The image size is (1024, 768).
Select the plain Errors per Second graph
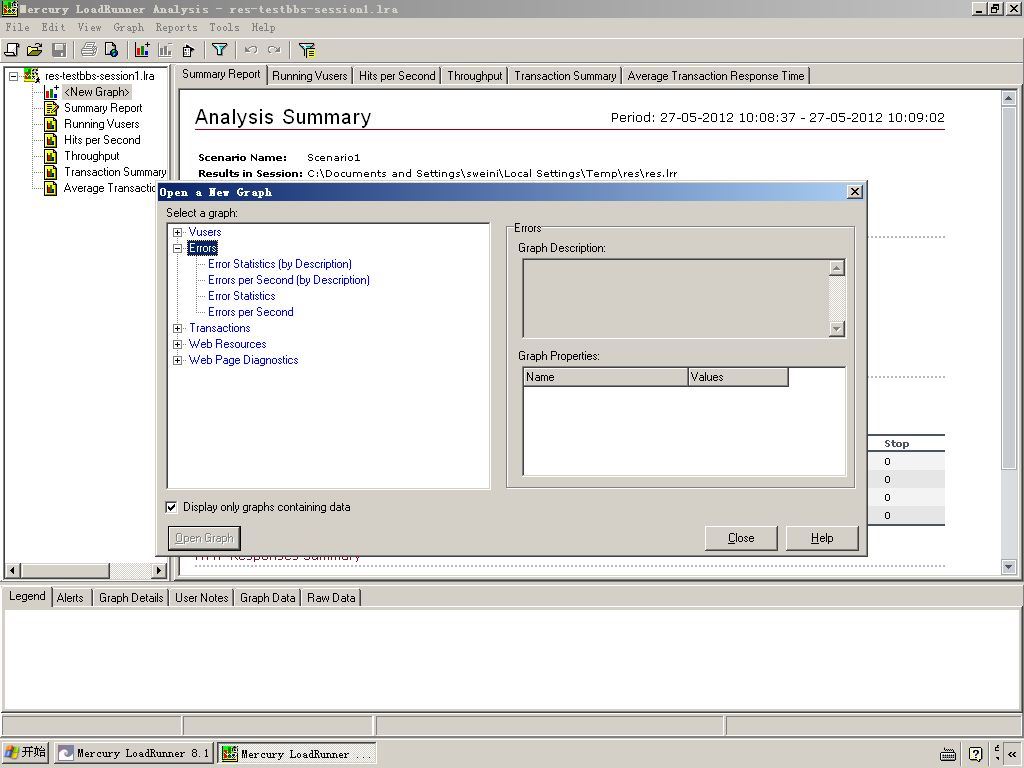(251, 312)
